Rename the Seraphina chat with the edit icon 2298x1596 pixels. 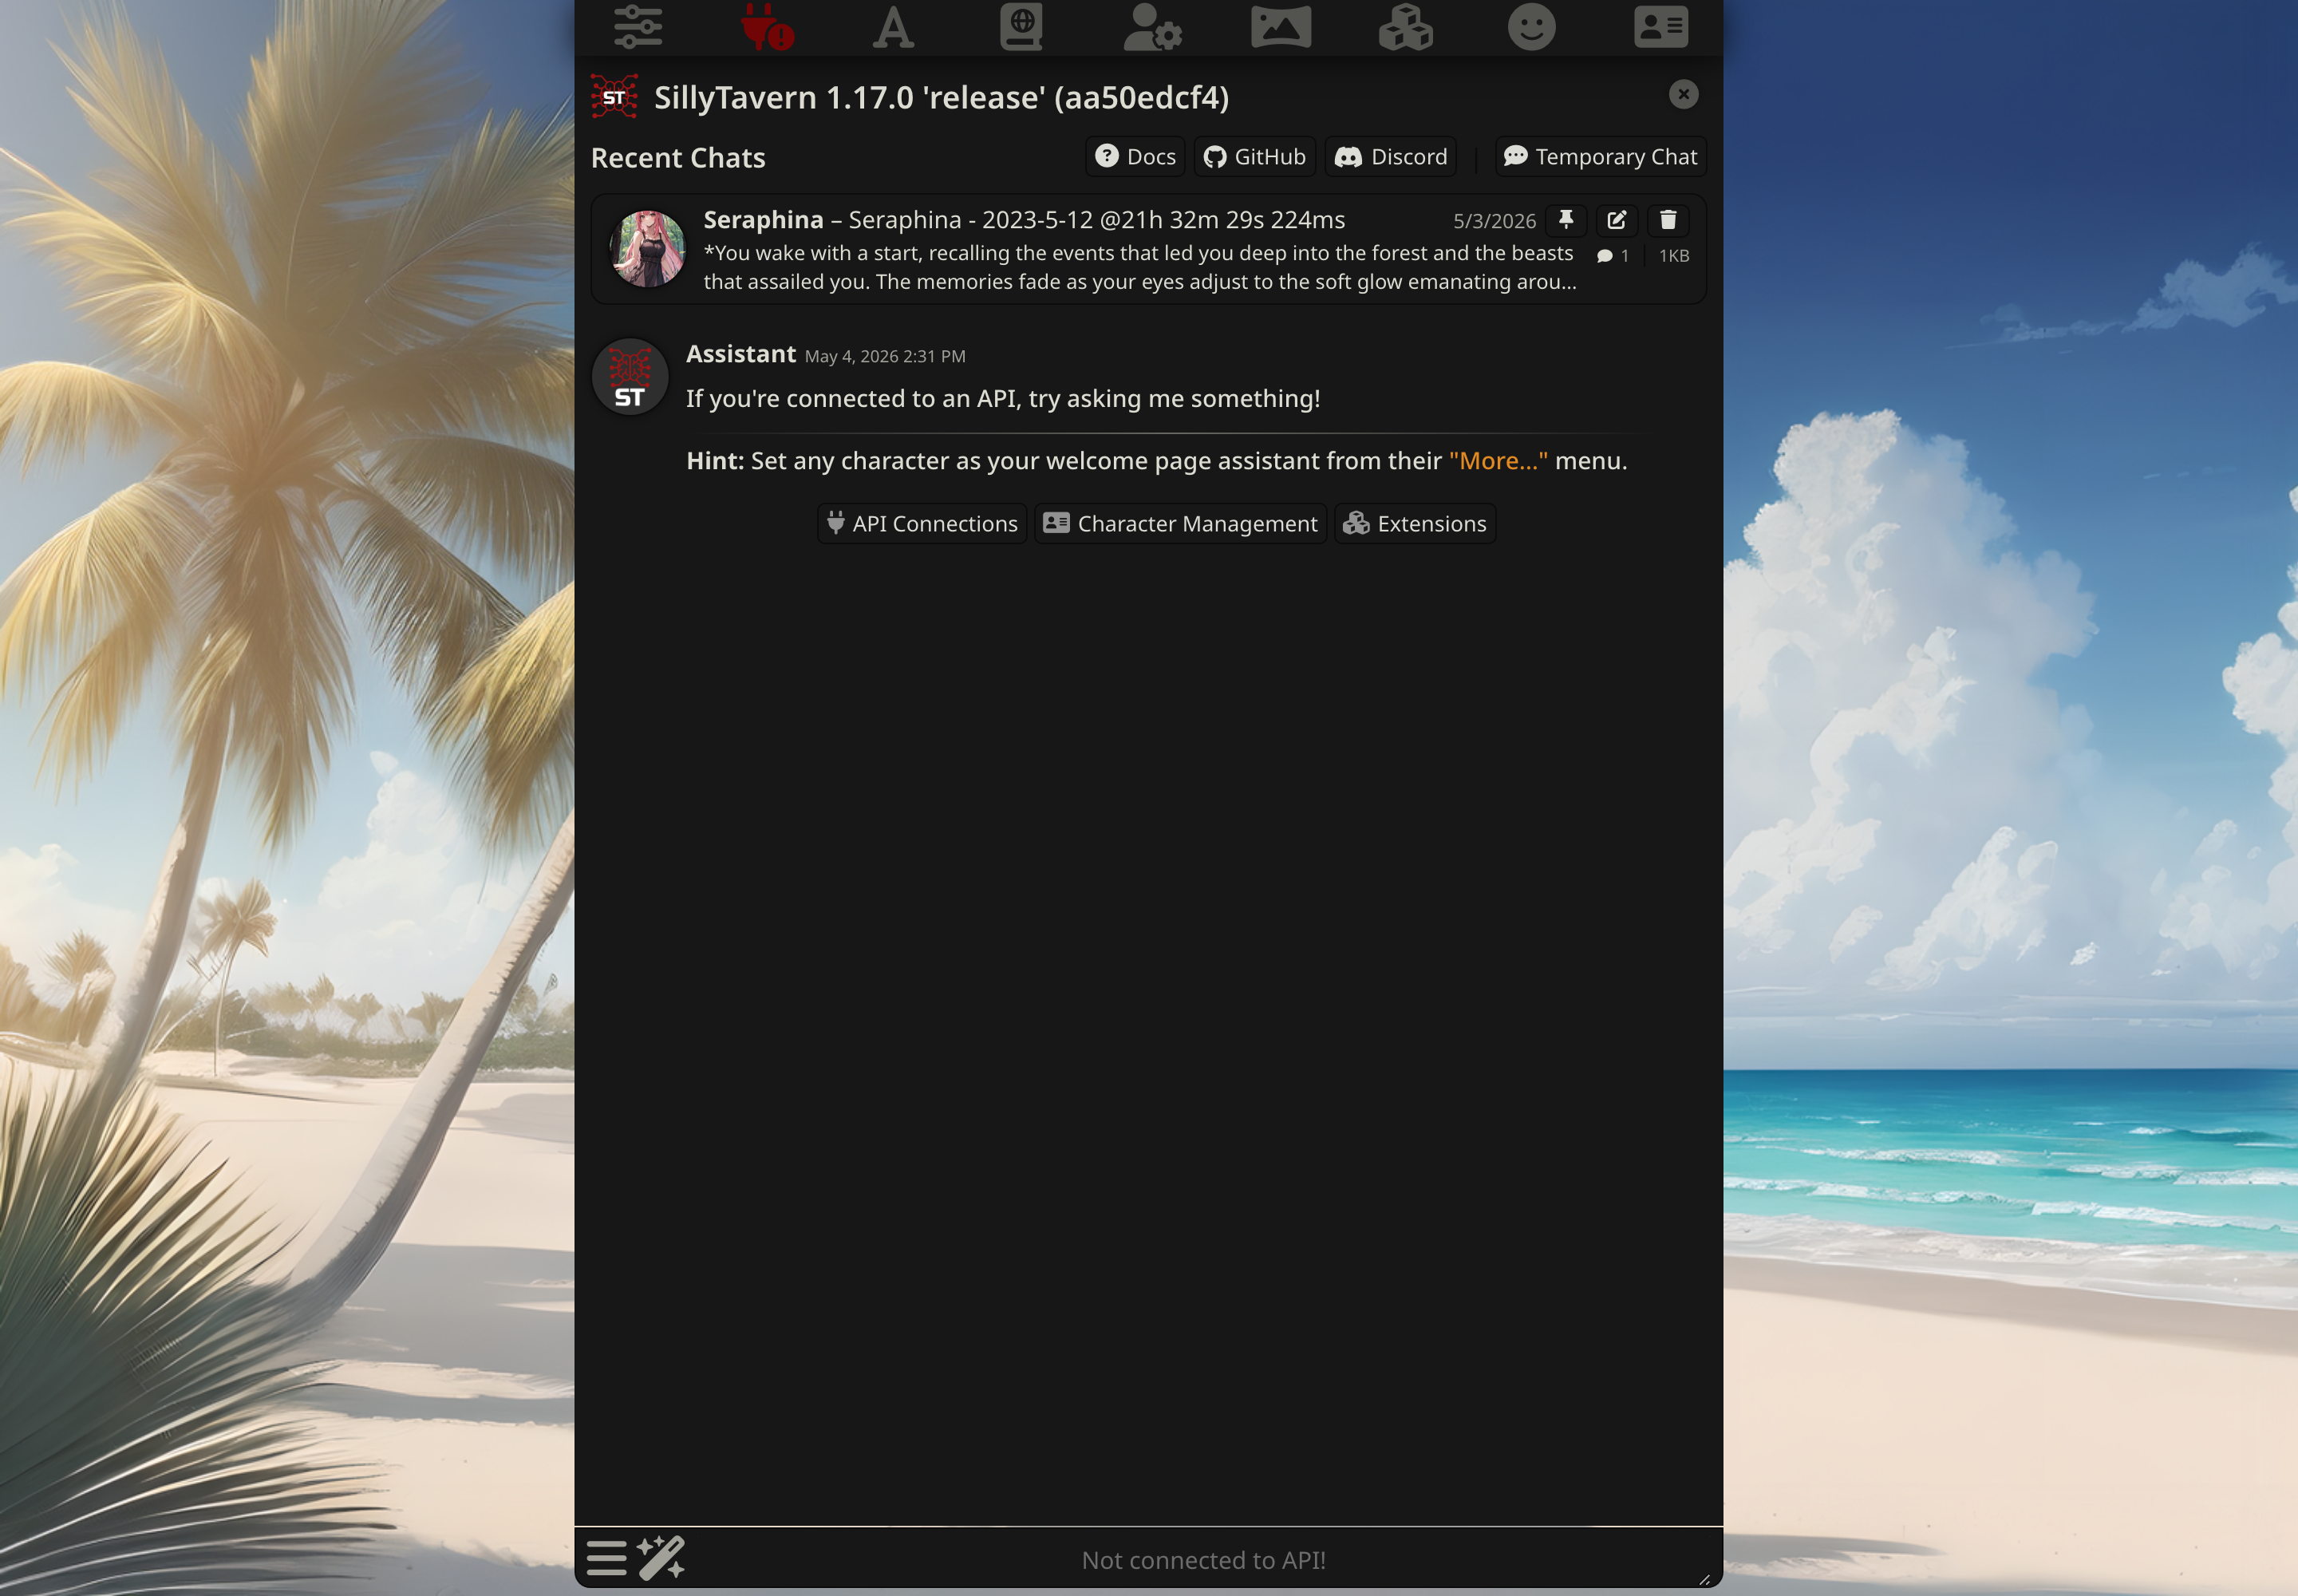point(1617,220)
